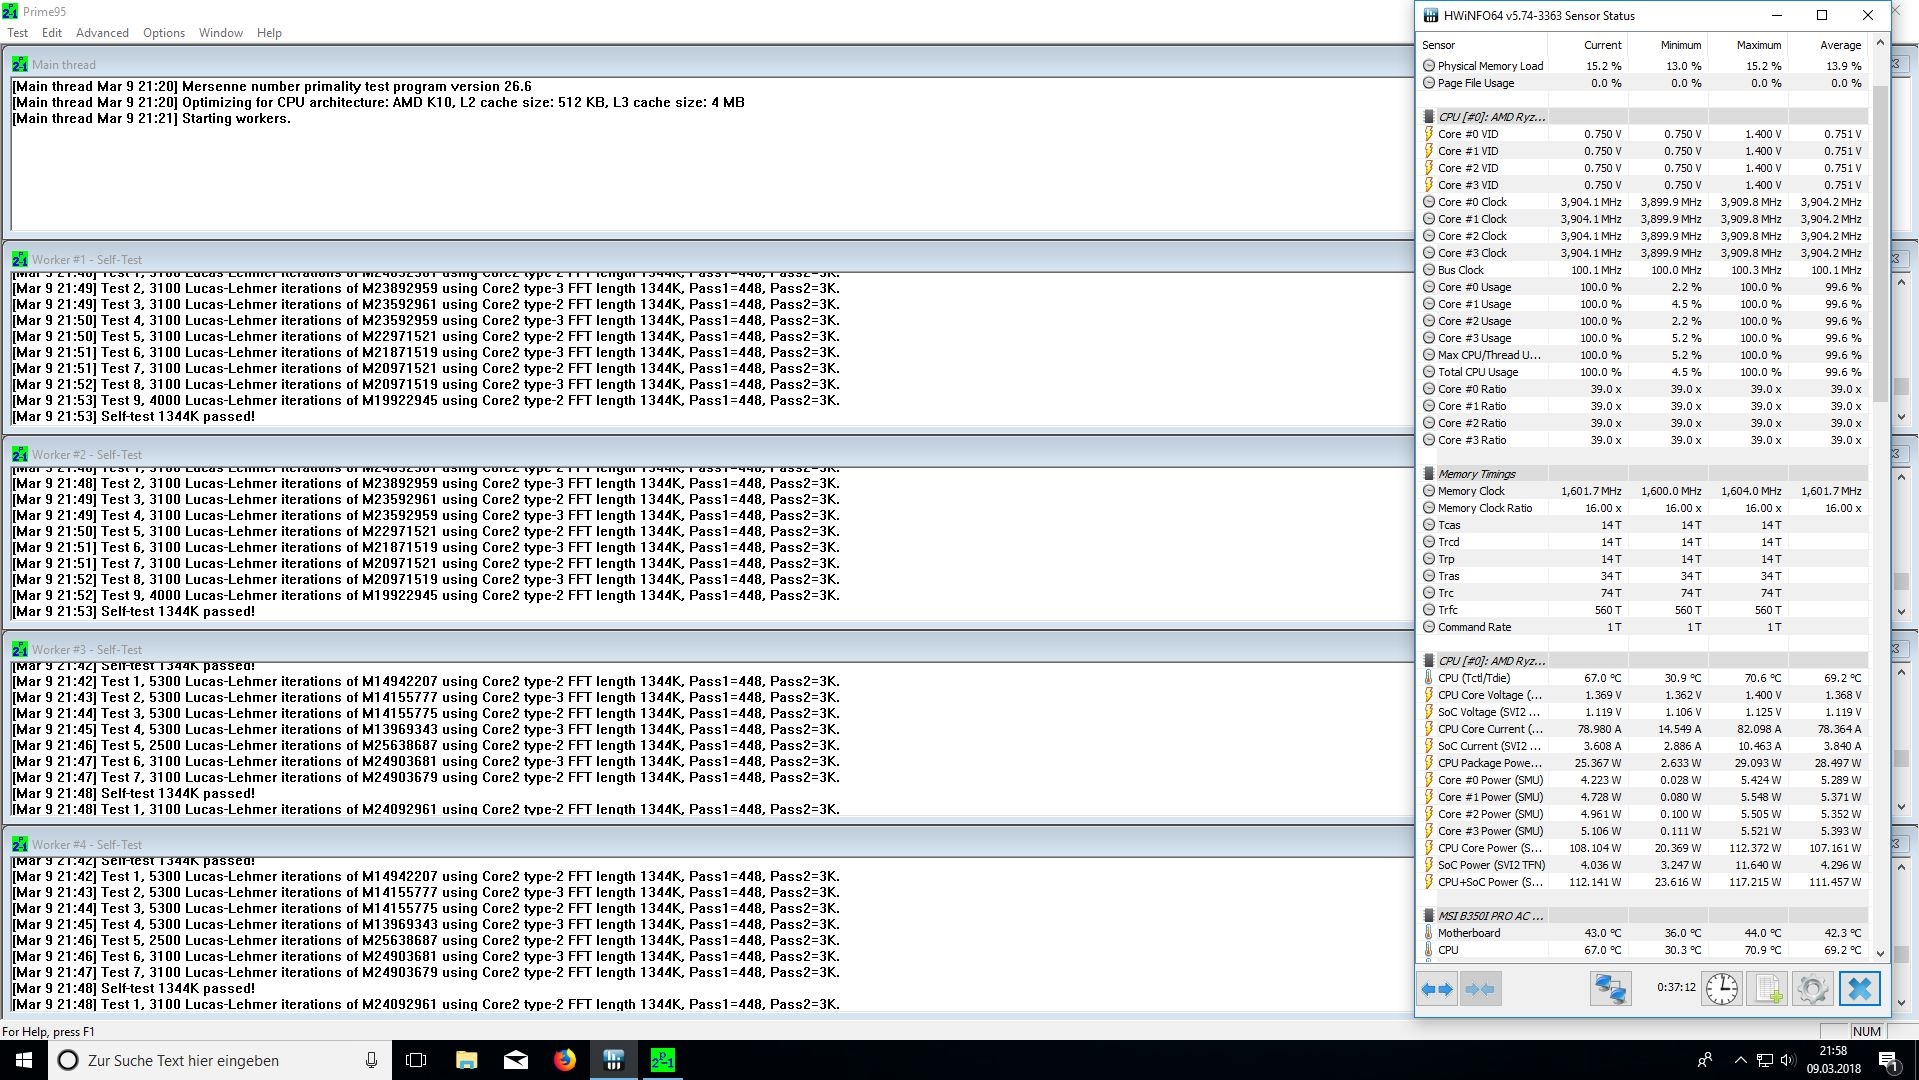Open the People icon in taskbar
This screenshot has height=1080, width=1919.
click(x=1705, y=1060)
